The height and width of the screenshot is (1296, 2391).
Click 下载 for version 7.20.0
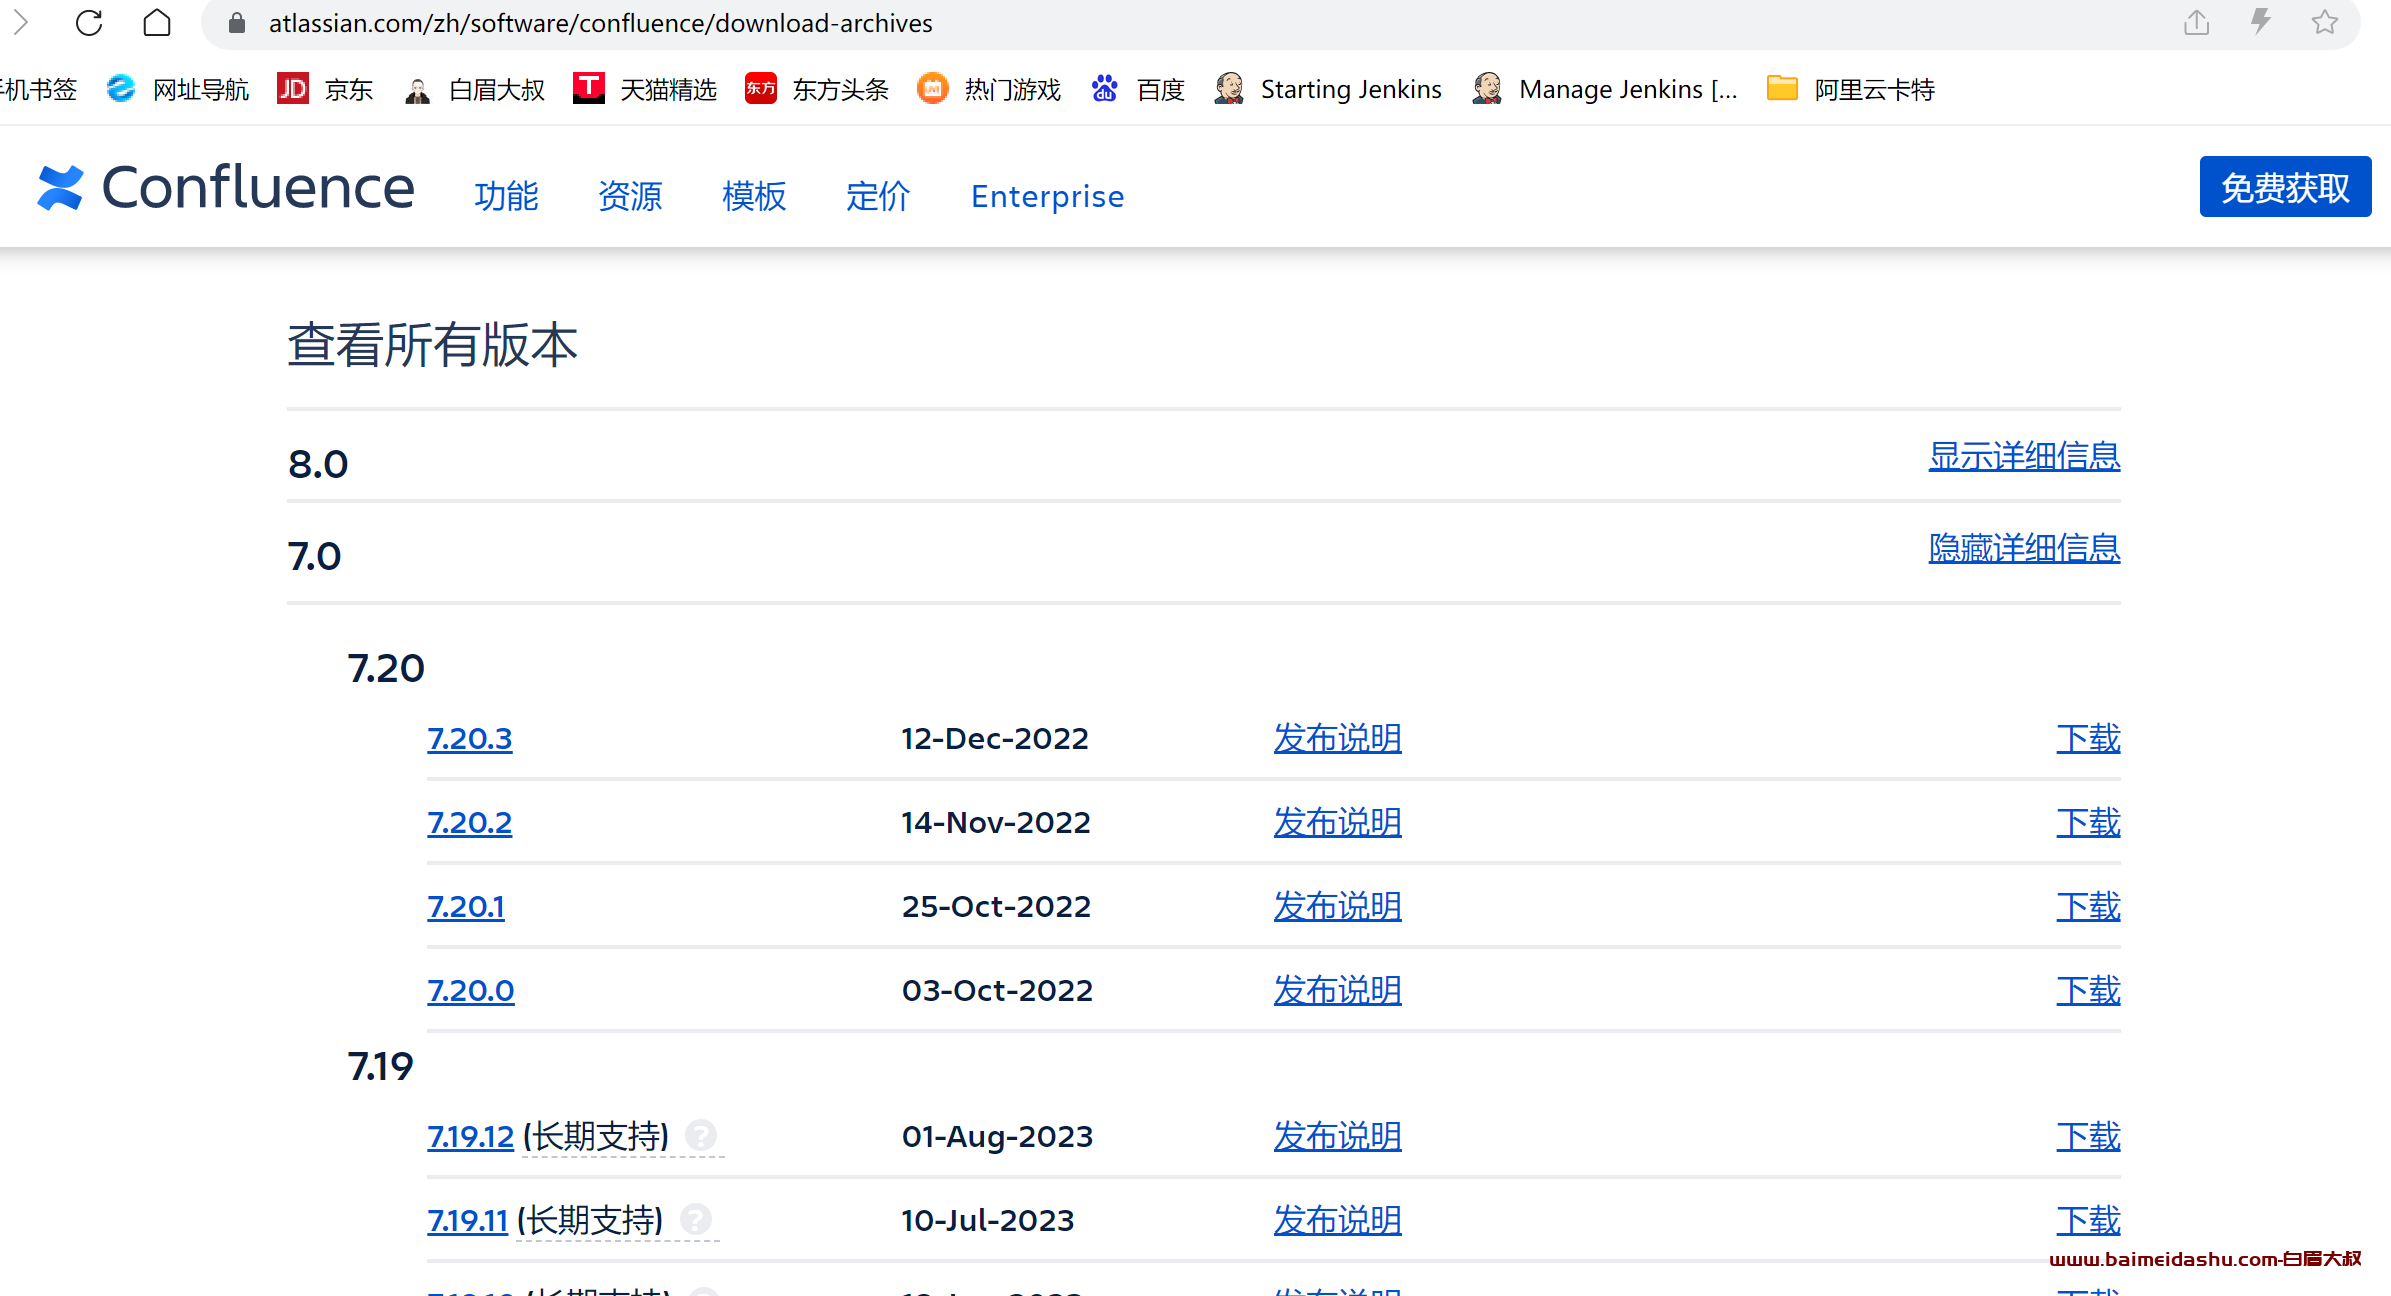pyautogui.click(x=2088, y=990)
